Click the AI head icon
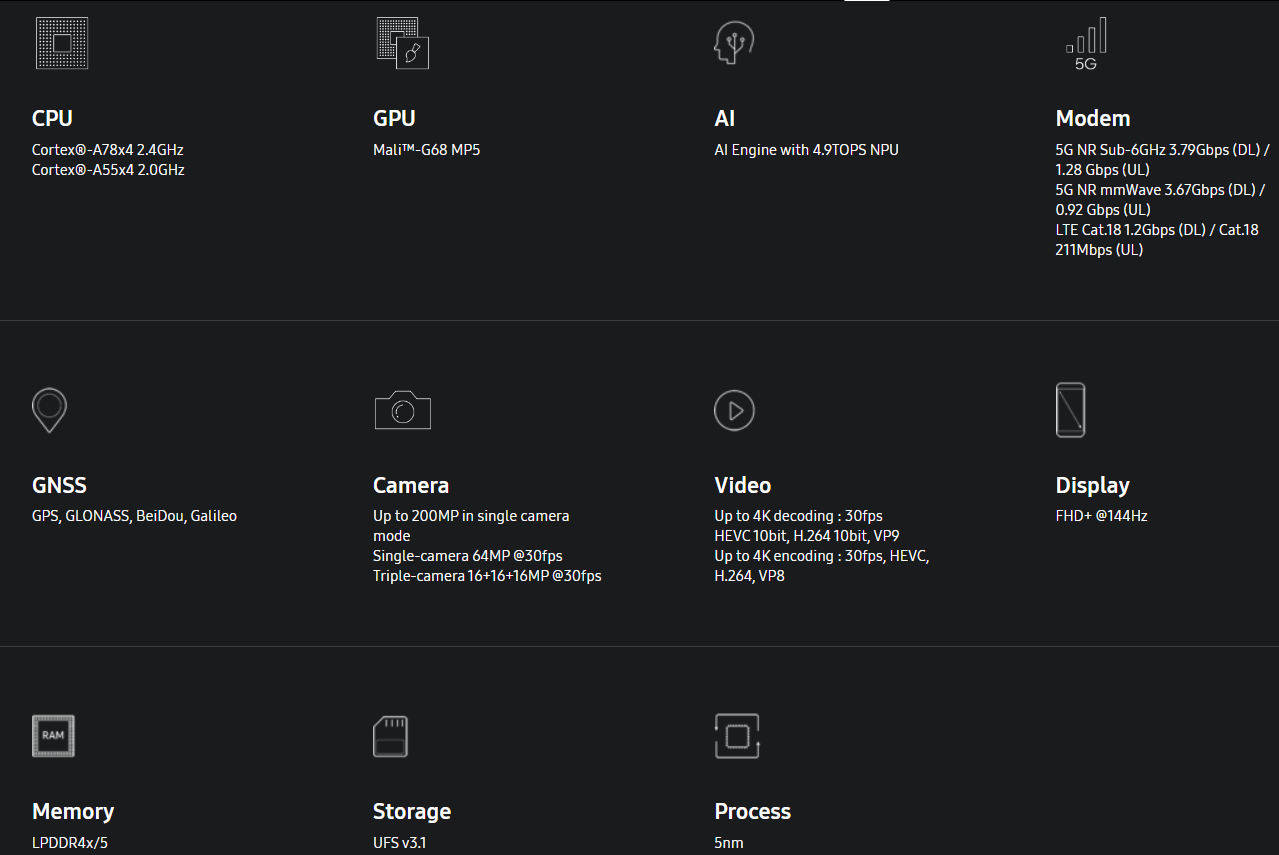Image resolution: width=1279 pixels, height=855 pixels. tap(734, 43)
